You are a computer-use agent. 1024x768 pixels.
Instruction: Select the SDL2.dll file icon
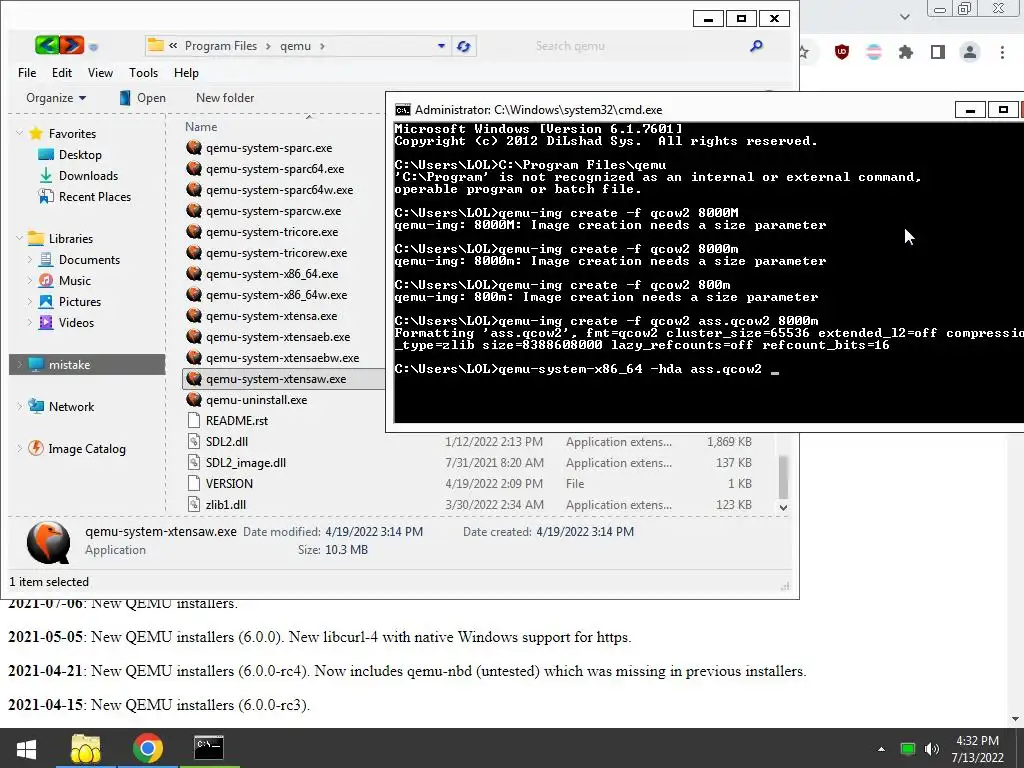pyautogui.click(x=194, y=441)
